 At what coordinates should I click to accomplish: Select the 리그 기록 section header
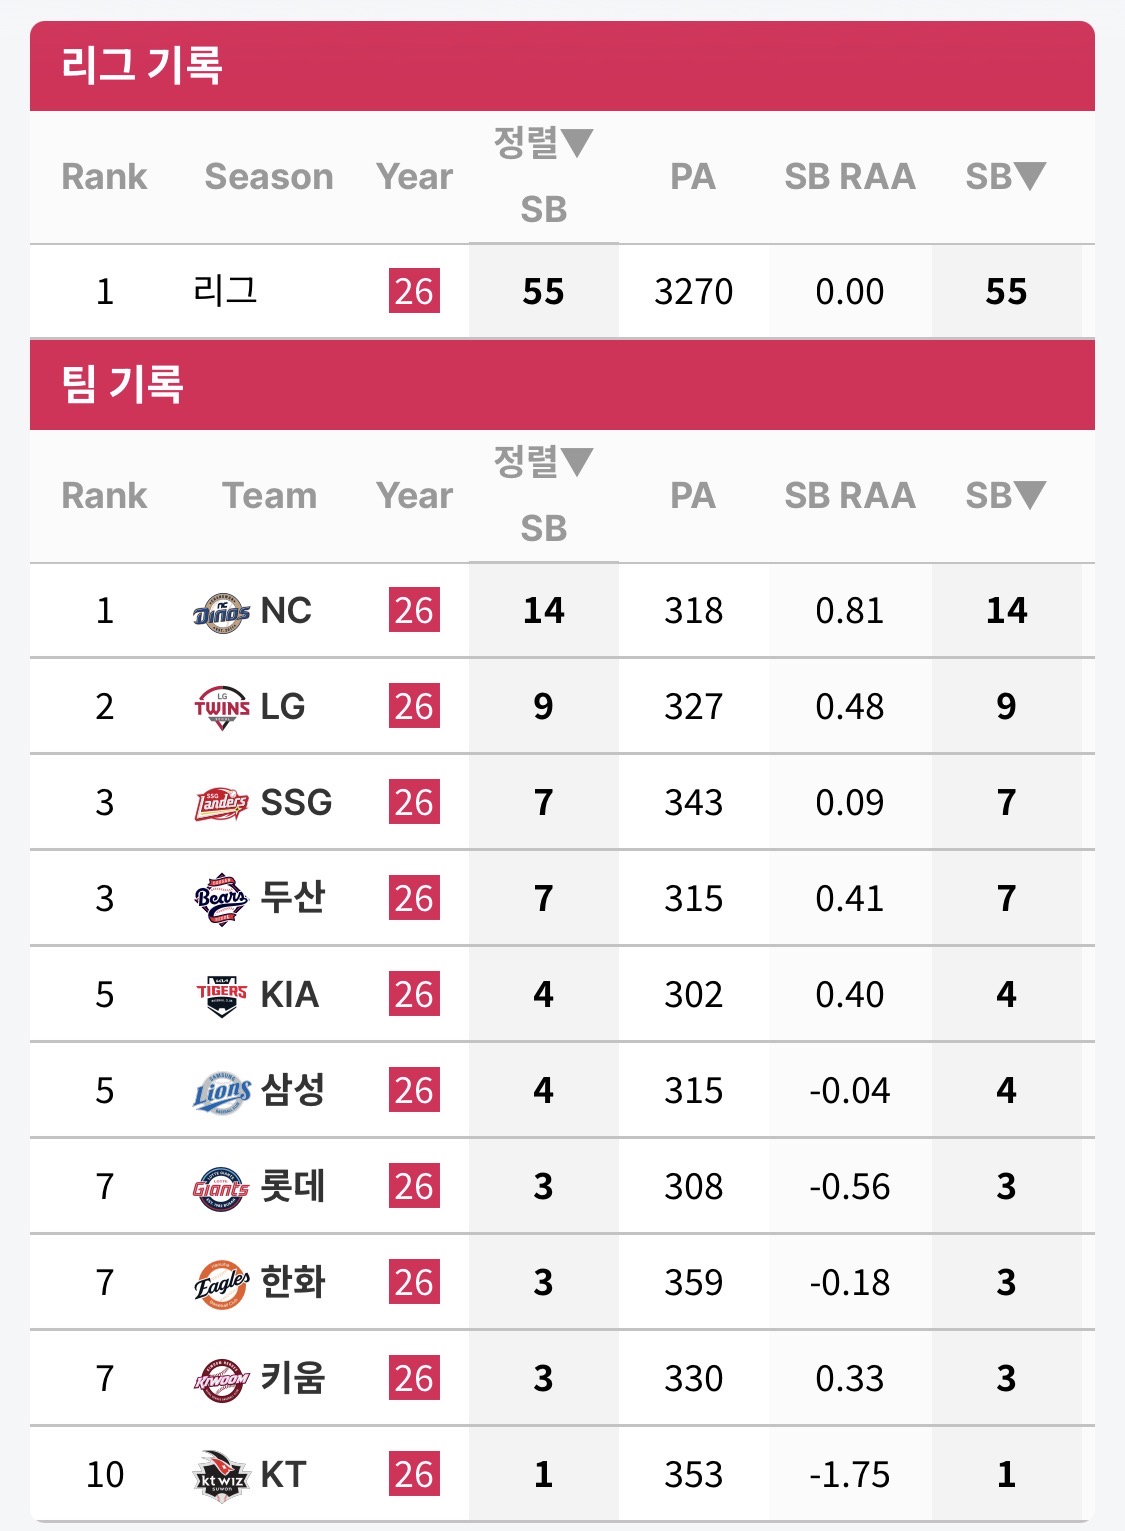point(142,65)
